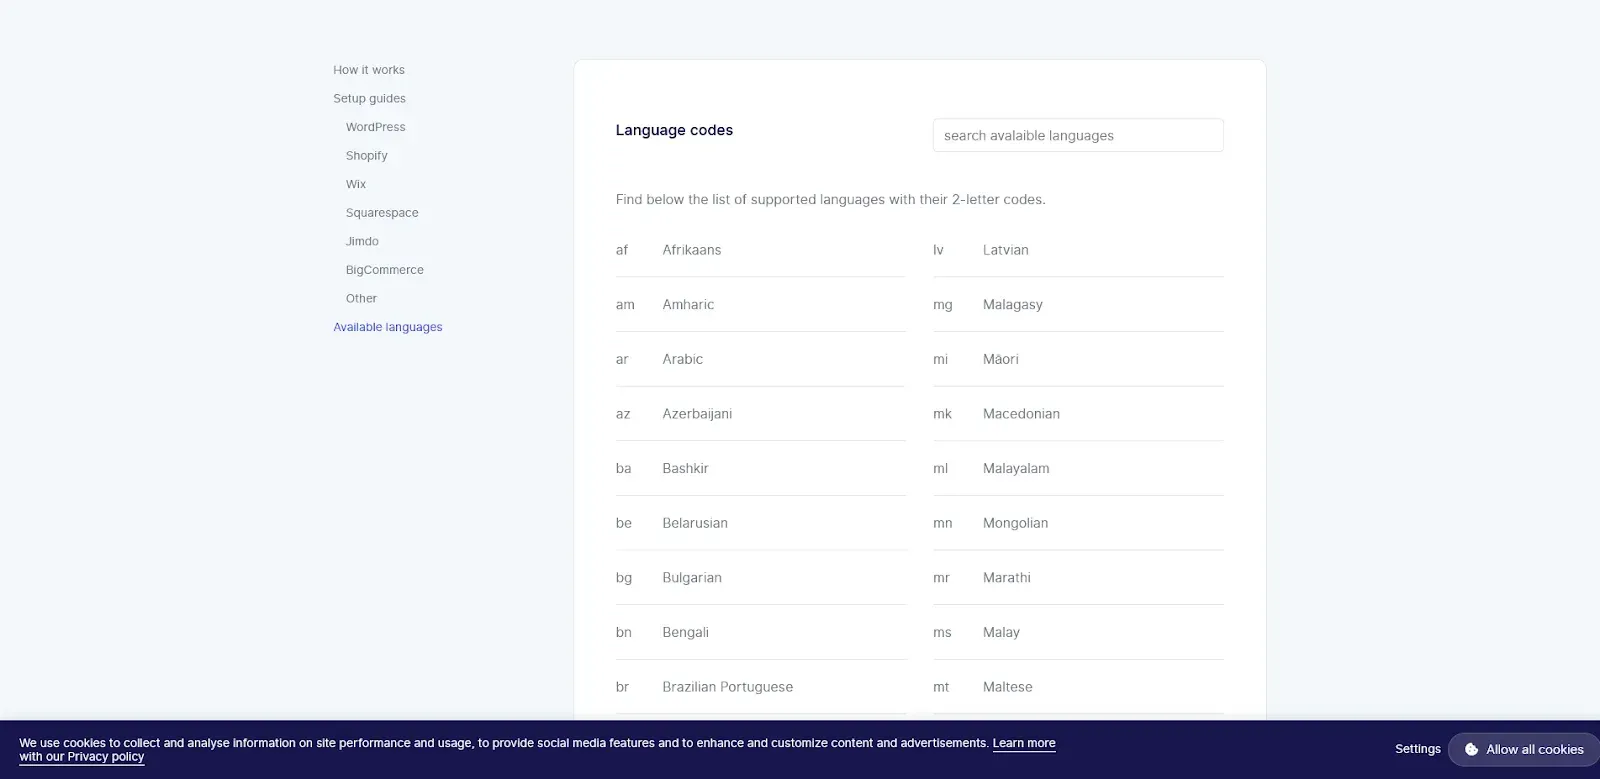Open the Setup guides section

pos(369,98)
